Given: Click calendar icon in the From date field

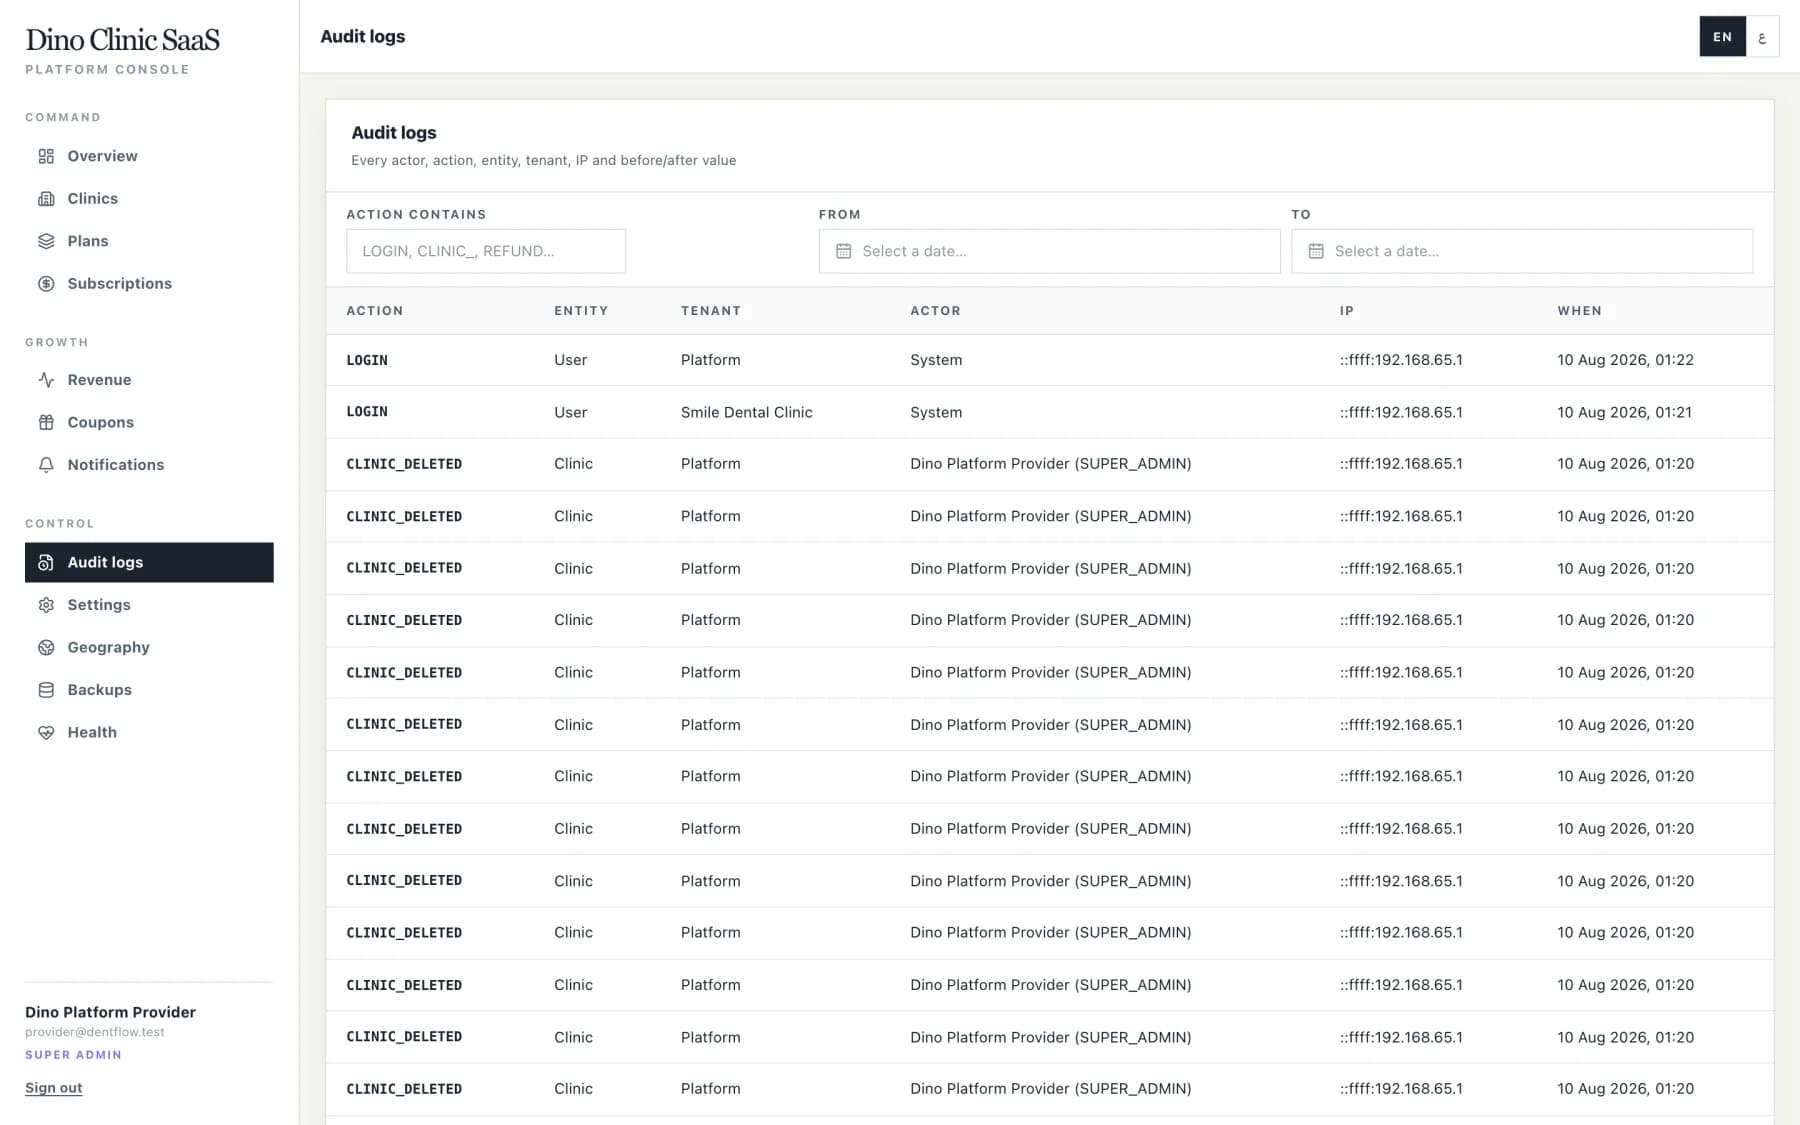Looking at the screenshot, I should click(843, 251).
